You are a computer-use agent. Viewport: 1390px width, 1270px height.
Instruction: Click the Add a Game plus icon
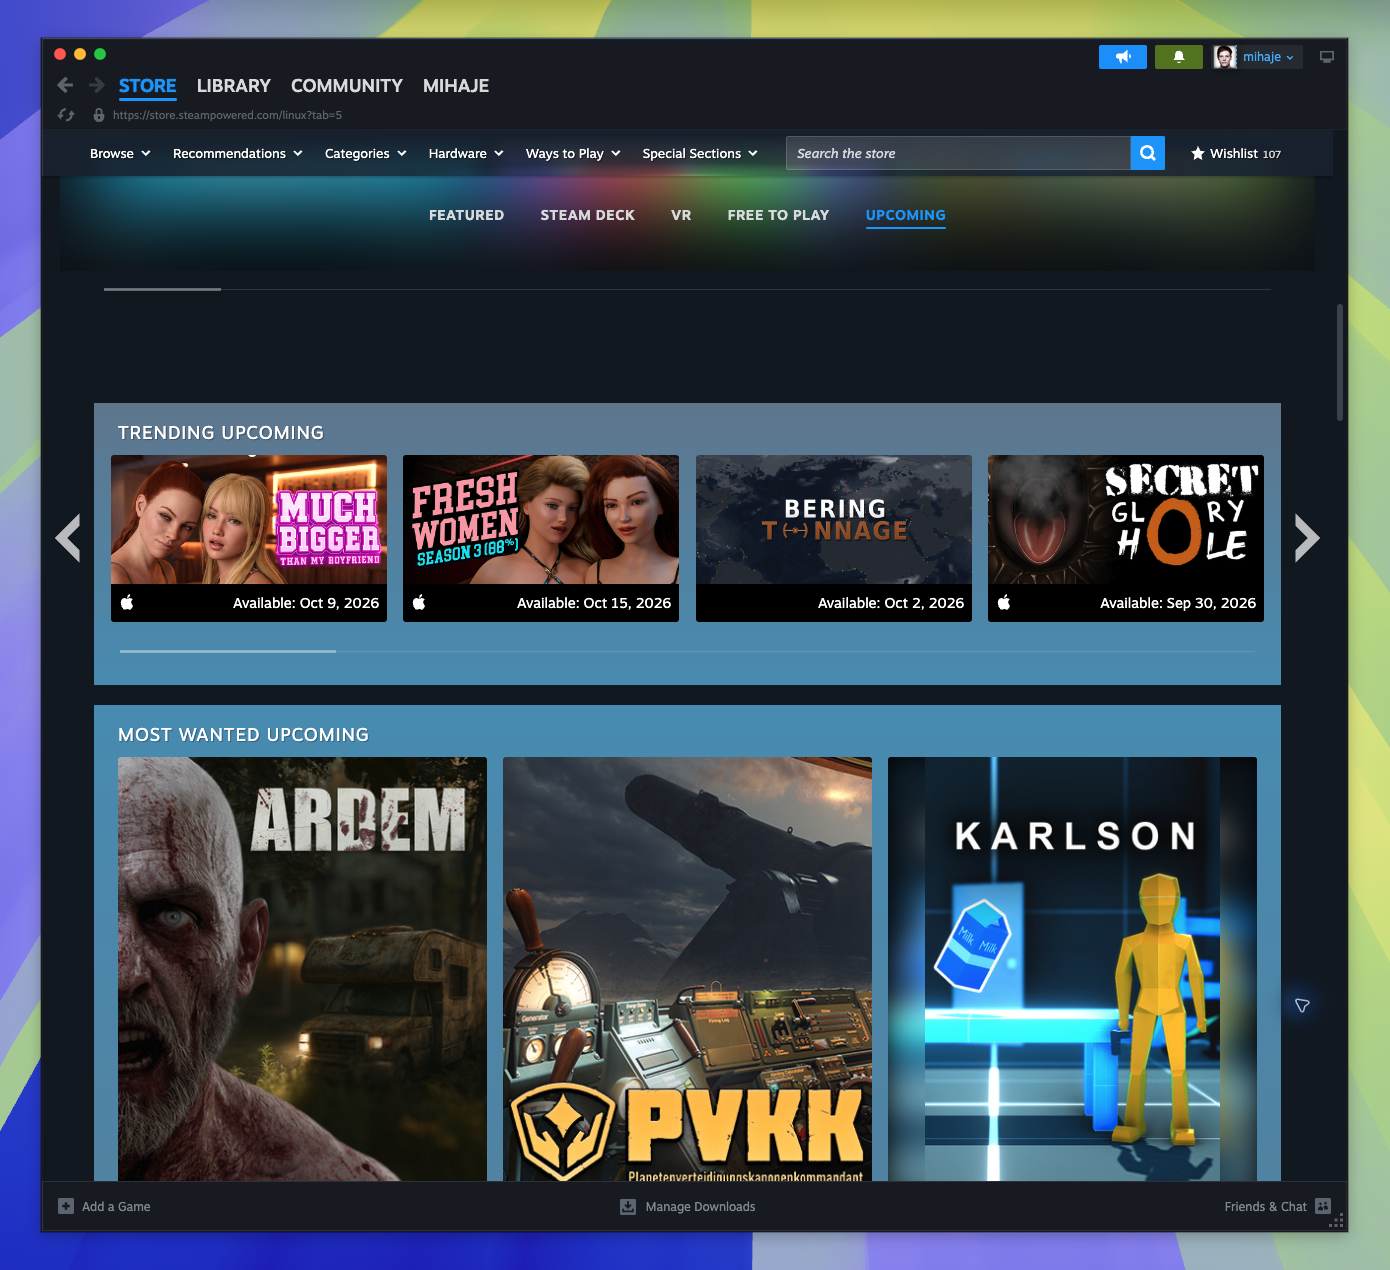pyautogui.click(x=66, y=1206)
